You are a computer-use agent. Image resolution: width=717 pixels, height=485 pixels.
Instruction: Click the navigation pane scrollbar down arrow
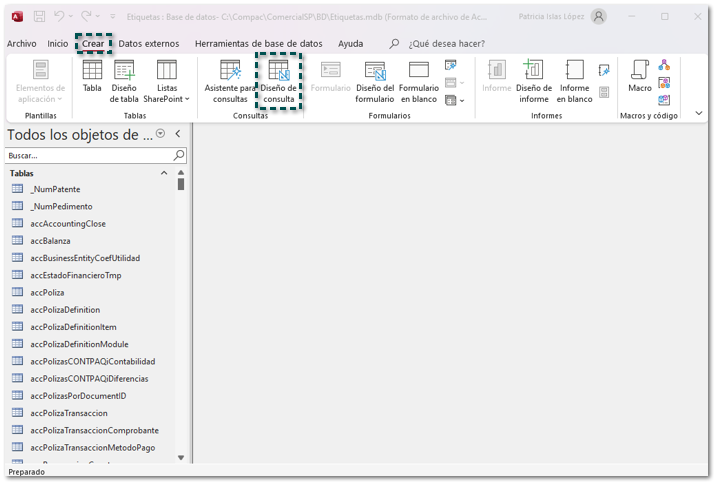[181, 457]
